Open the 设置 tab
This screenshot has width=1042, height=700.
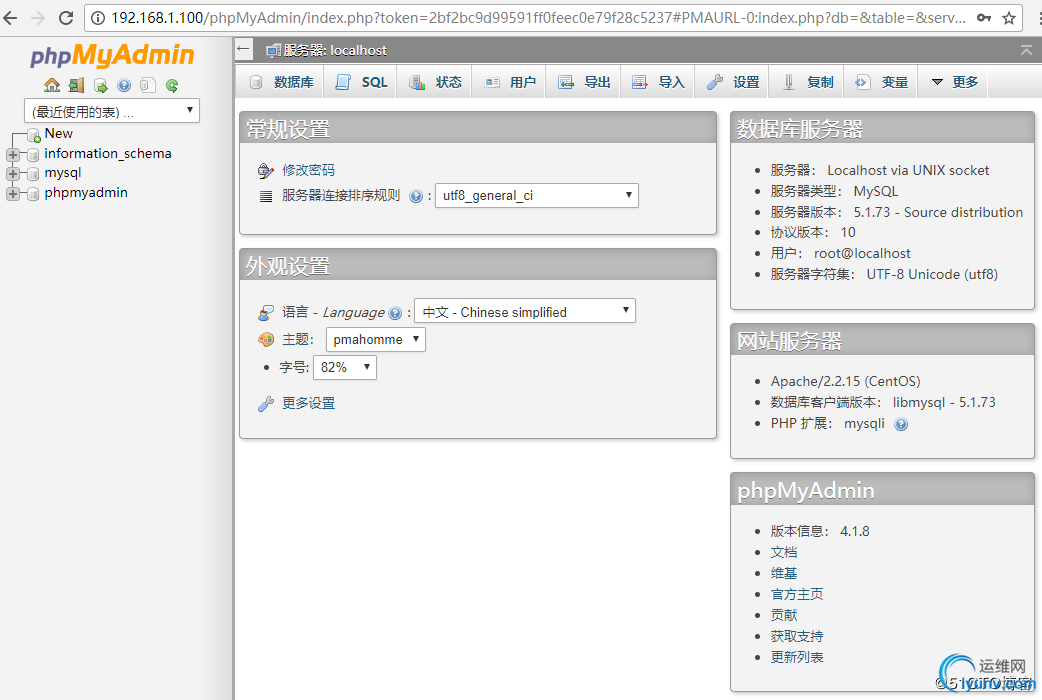pyautogui.click(x=733, y=82)
